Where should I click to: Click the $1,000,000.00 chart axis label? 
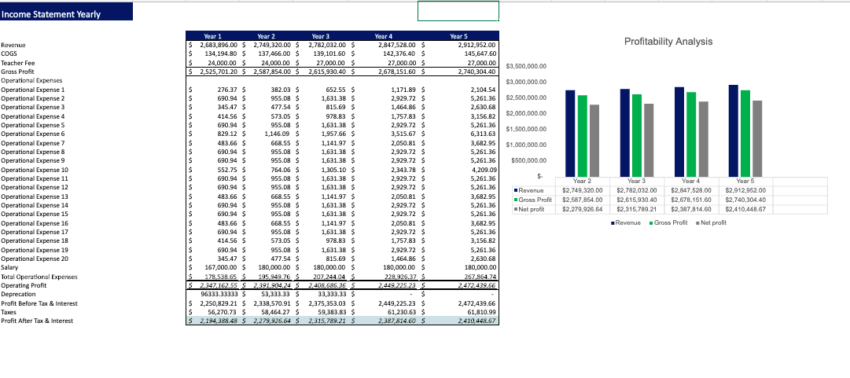(x=526, y=145)
